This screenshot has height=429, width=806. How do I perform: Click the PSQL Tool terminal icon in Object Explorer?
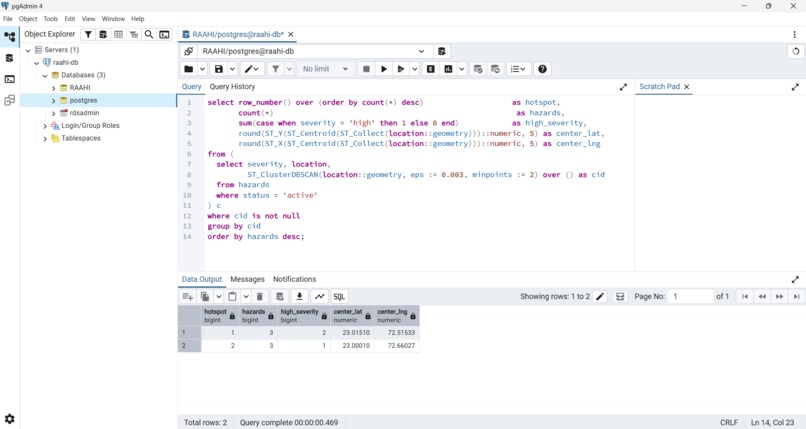pyautogui.click(x=164, y=34)
